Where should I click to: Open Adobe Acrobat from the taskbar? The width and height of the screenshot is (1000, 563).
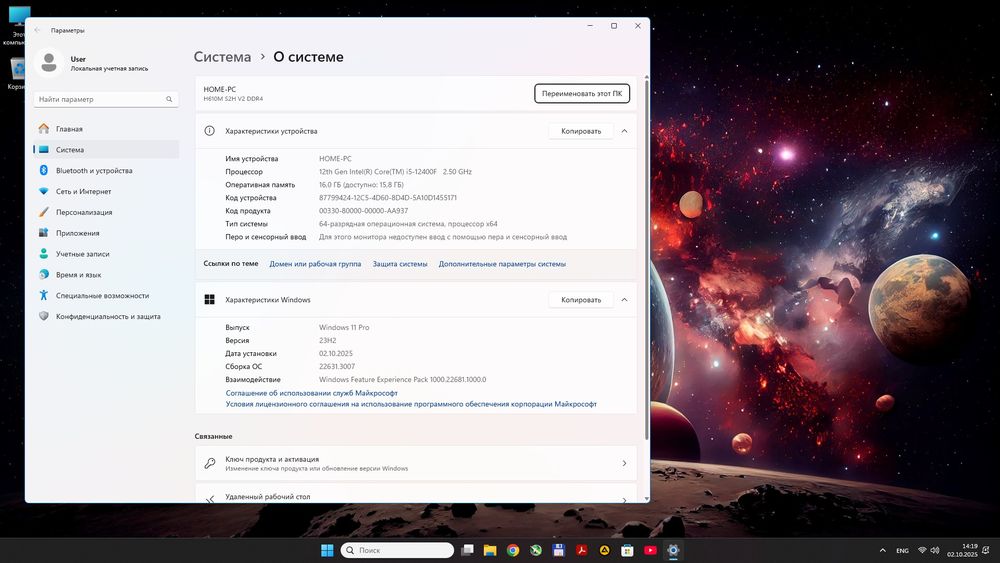pos(582,550)
